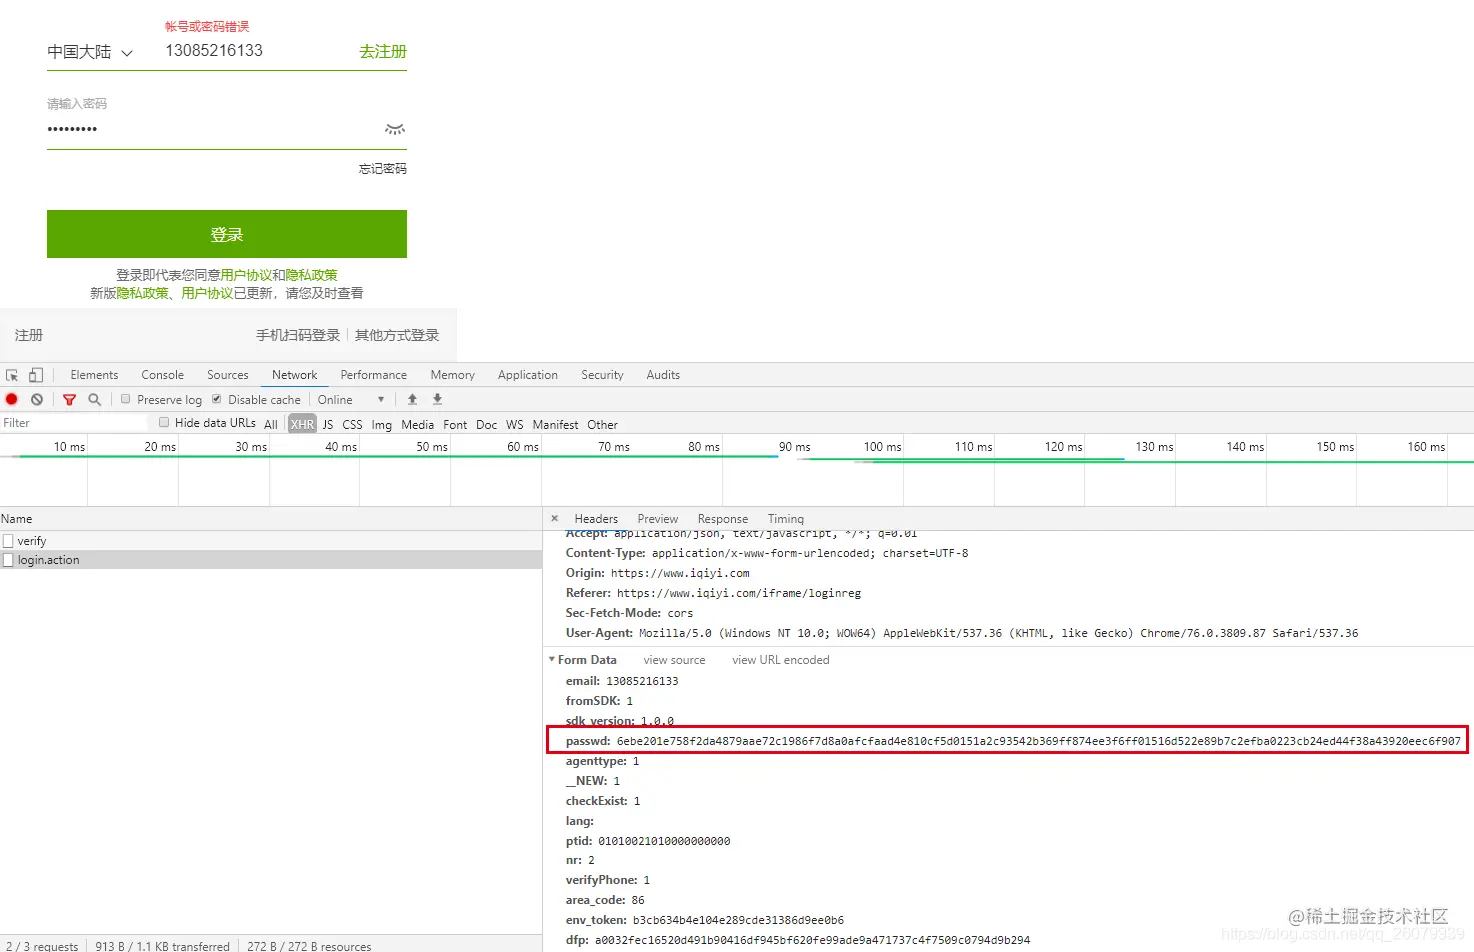Screen dimensions: 1474x952
Task: Show password using the eye icon
Action: tap(395, 129)
